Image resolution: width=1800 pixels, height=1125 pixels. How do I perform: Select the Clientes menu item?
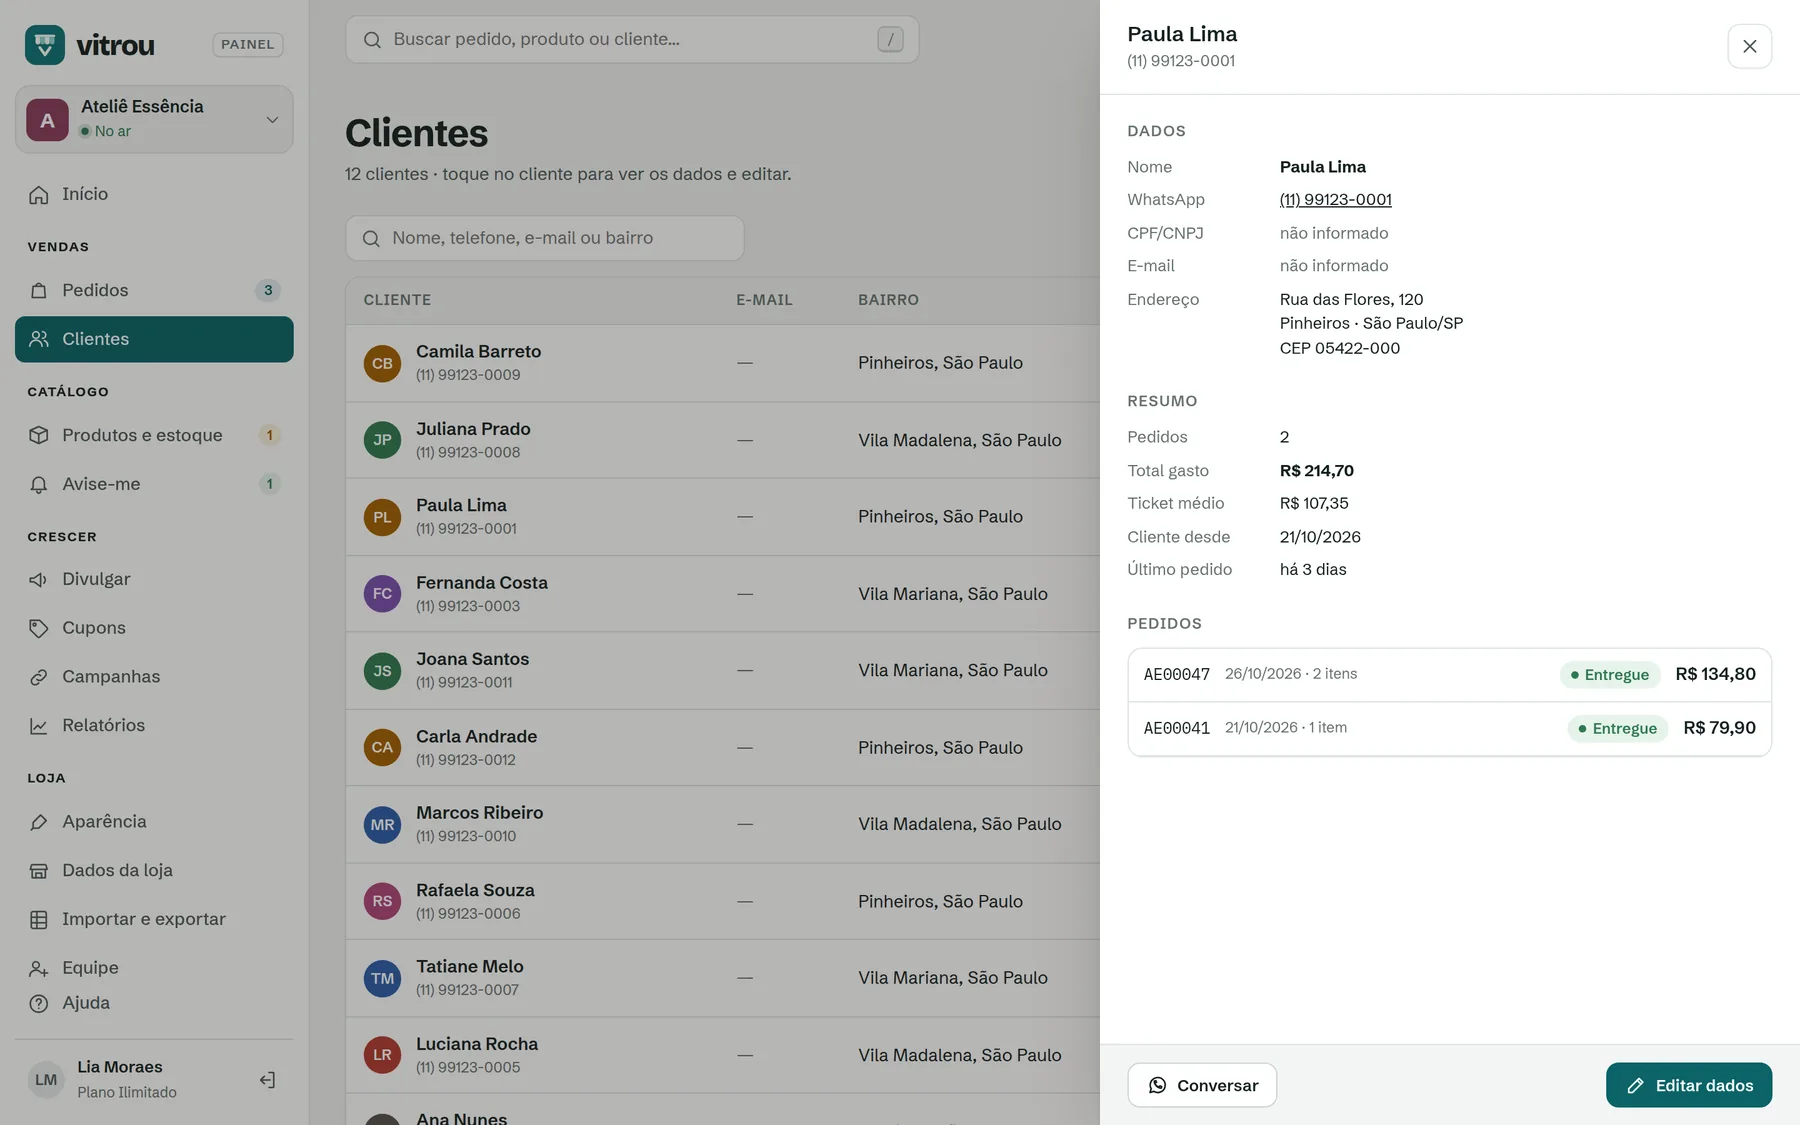click(154, 339)
